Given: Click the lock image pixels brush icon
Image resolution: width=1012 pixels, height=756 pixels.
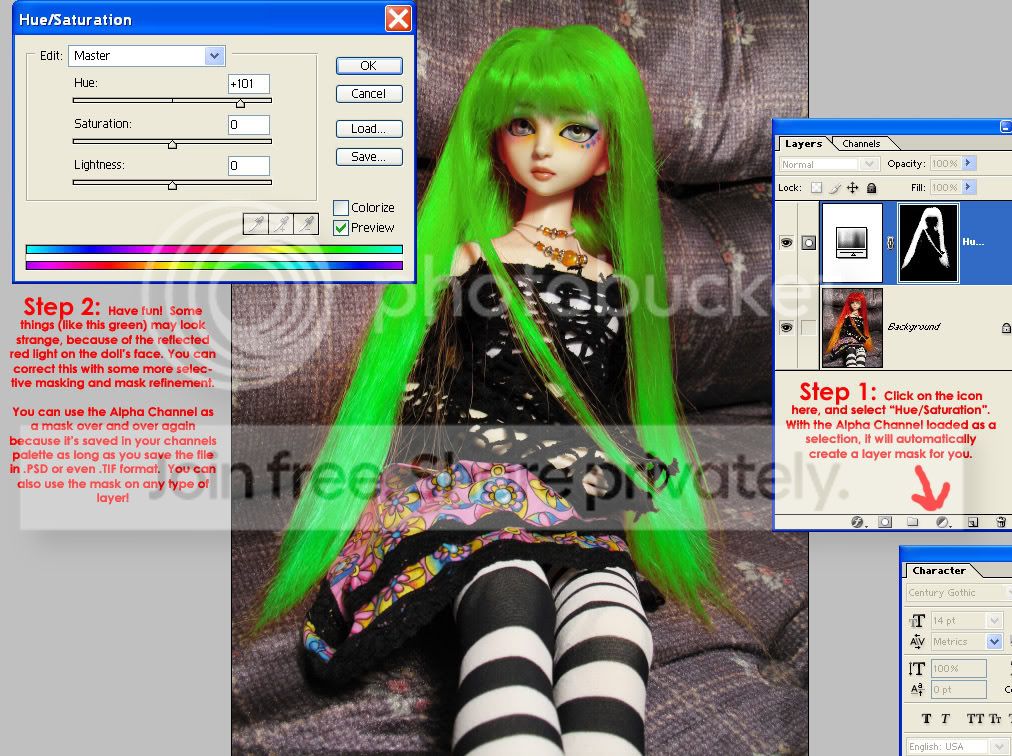Looking at the screenshot, I should (835, 188).
